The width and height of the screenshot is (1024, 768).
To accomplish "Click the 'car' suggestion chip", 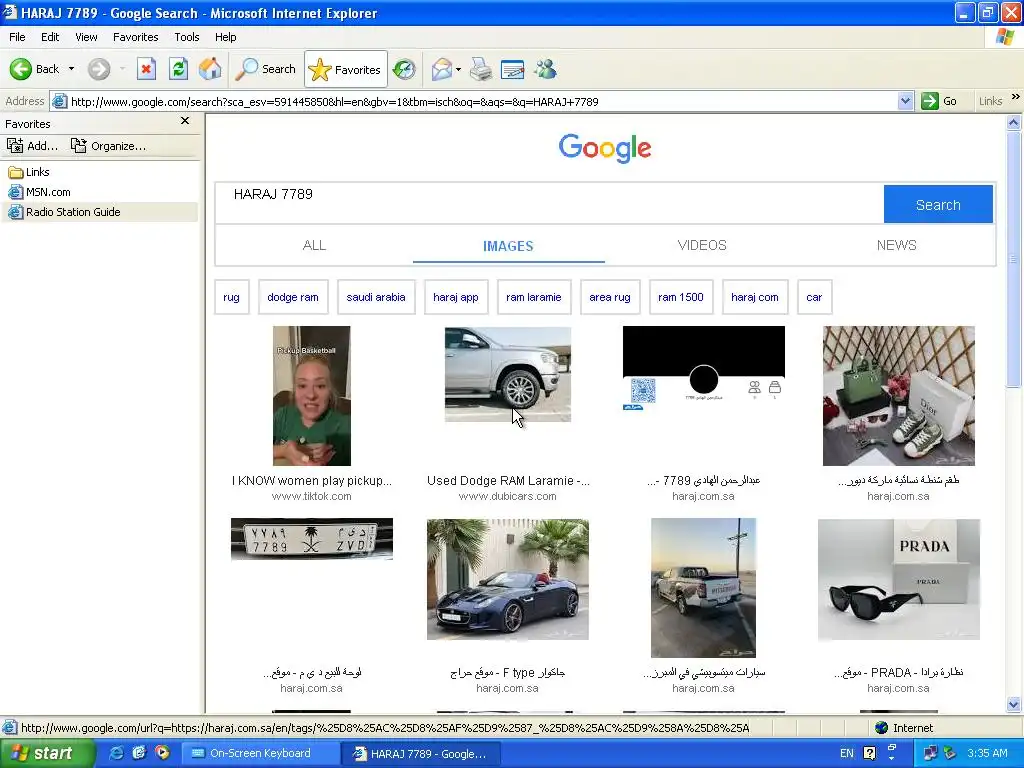I will 814,297.
